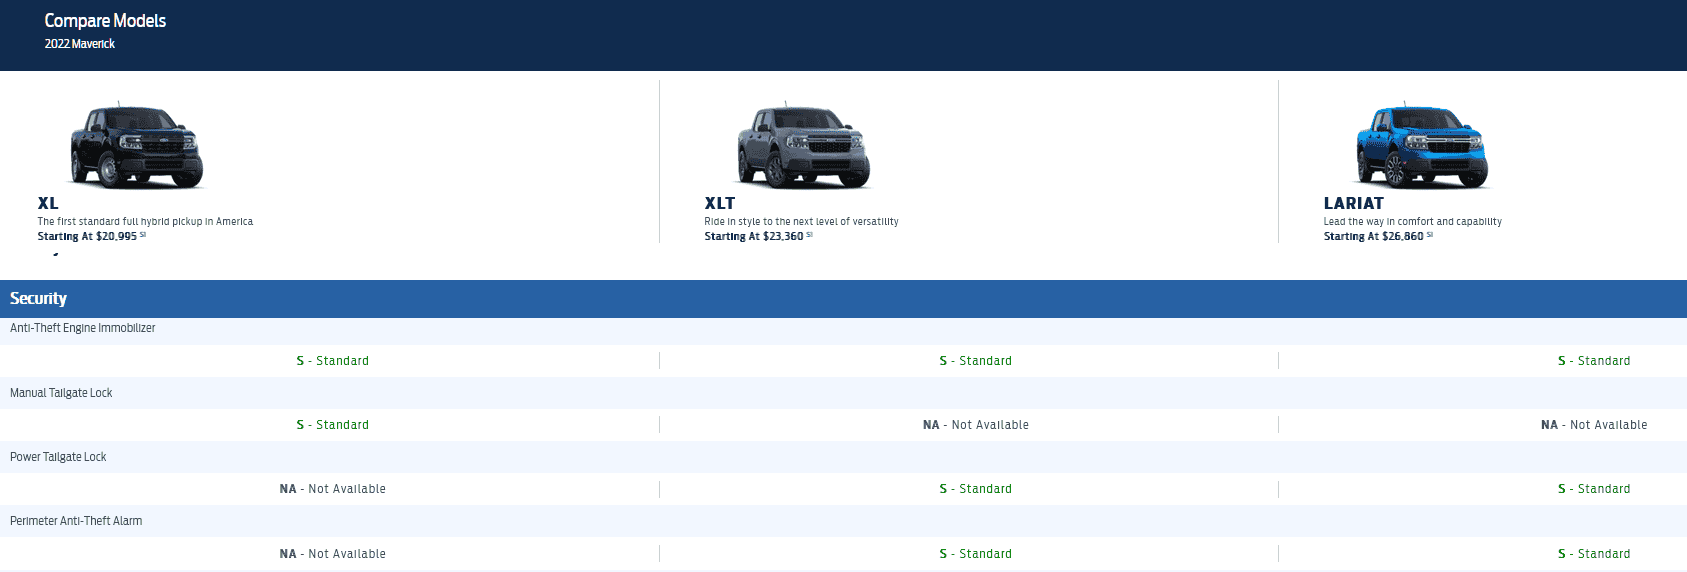1687x572 pixels.
Task: Click XL starting price $20,995
Action: tap(87, 237)
